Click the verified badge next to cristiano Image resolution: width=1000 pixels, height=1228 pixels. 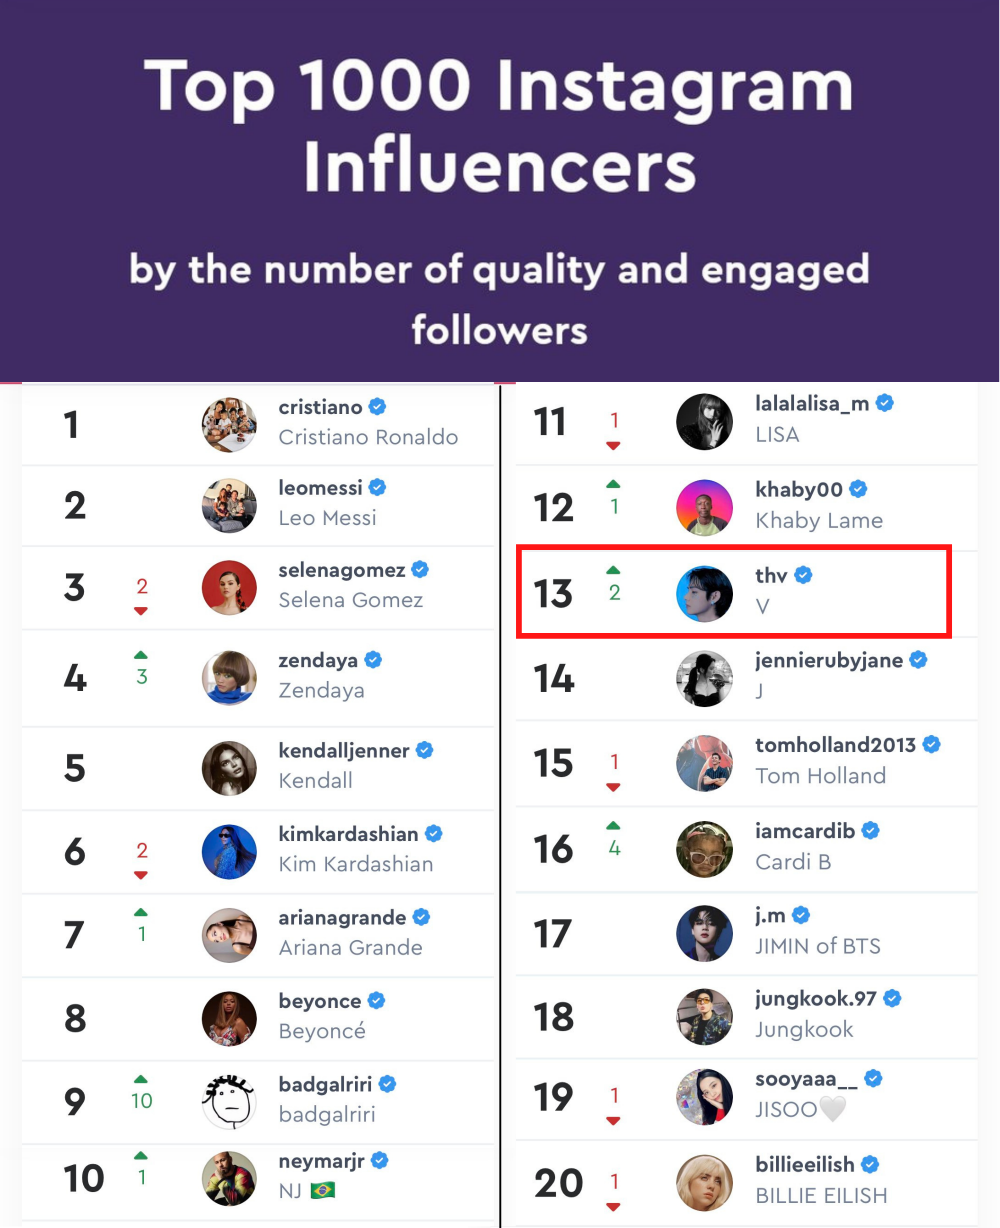click(x=377, y=407)
